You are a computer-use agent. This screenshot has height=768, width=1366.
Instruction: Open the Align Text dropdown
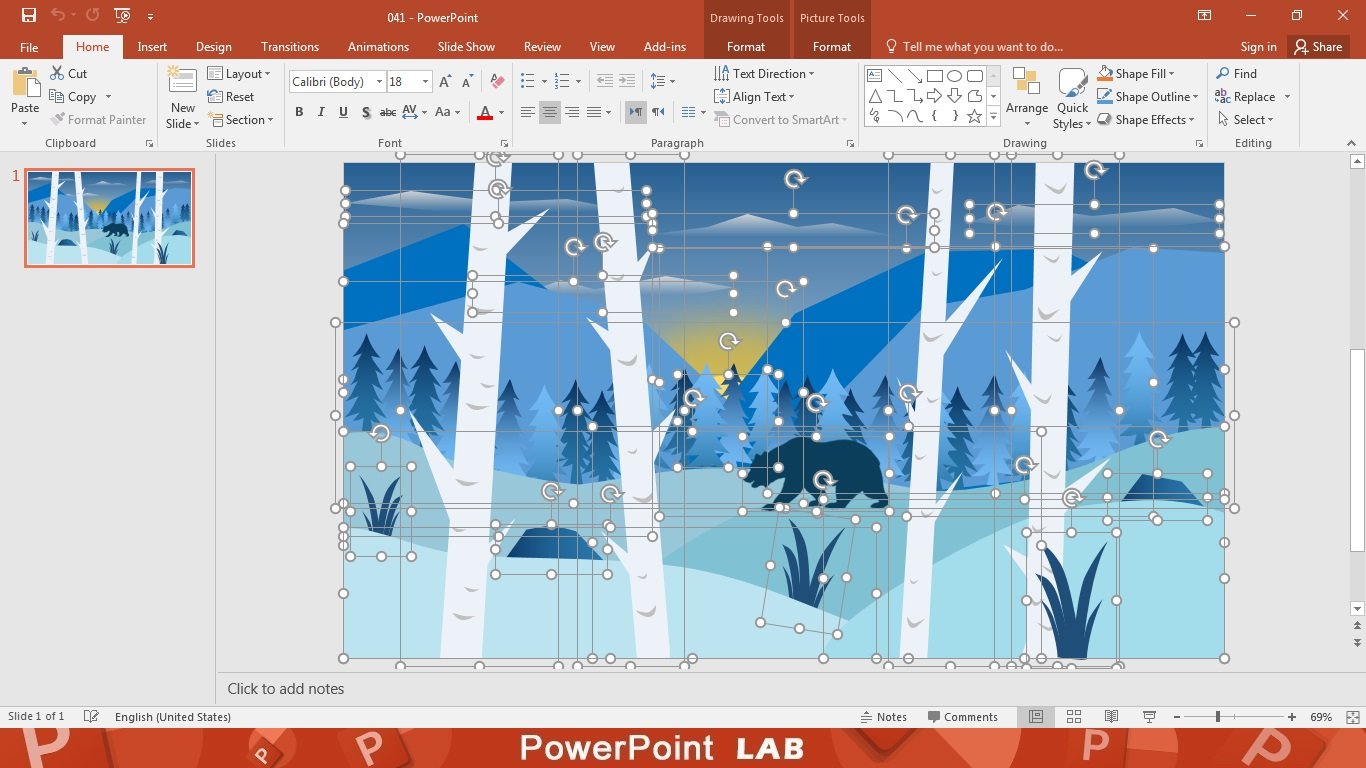(x=755, y=97)
